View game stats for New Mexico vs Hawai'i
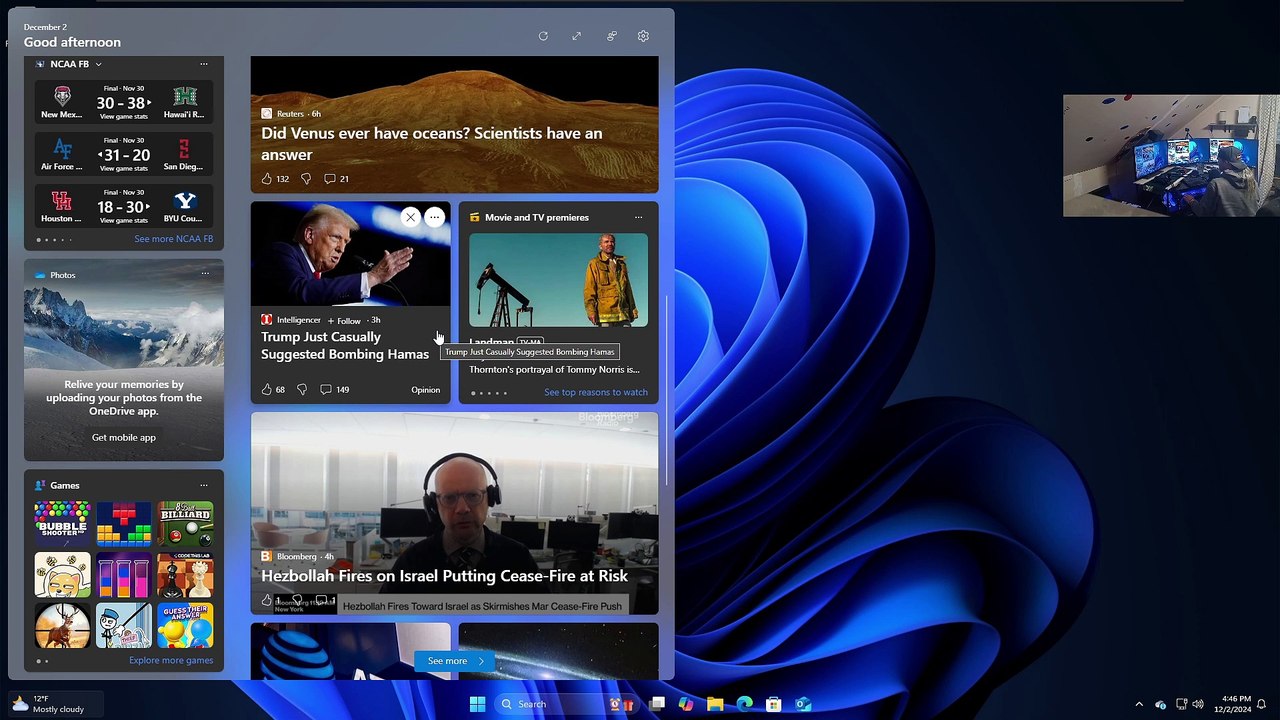Image resolution: width=1280 pixels, height=720 pixels. pyautogui.click(x=124, y=116)
